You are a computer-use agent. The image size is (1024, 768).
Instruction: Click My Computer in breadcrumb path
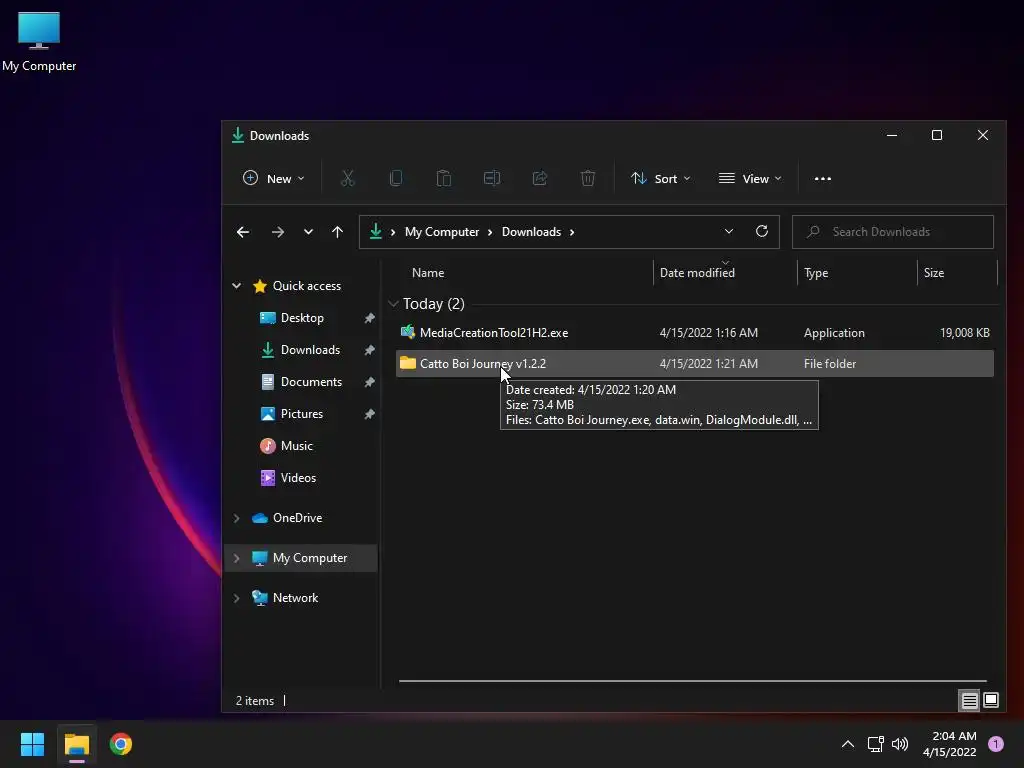[441, 232]
